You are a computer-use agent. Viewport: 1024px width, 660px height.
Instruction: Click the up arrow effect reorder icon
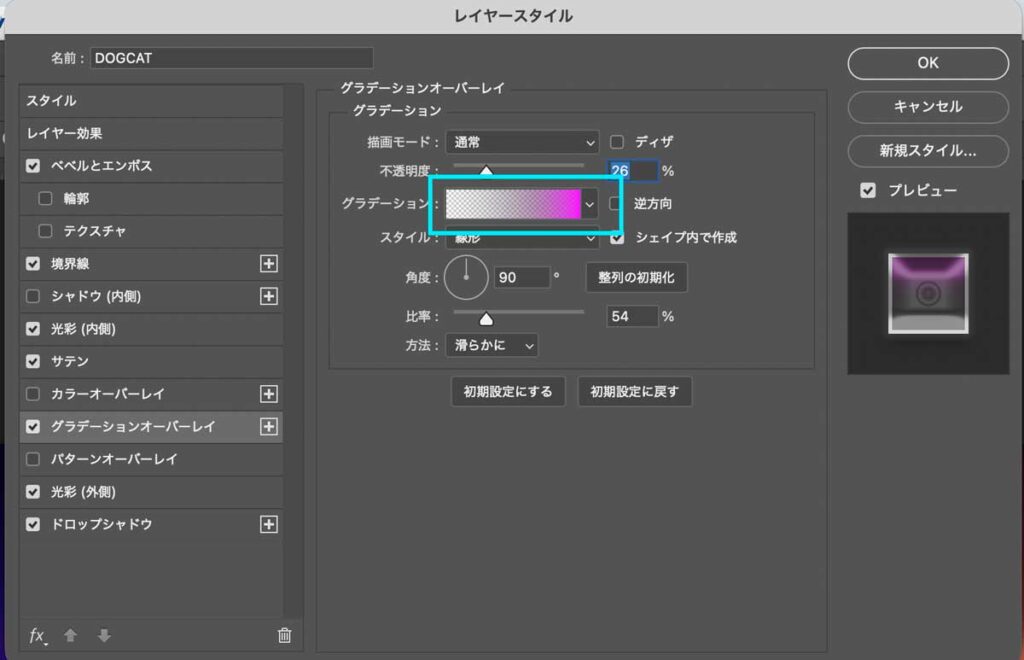click(70, 635)
